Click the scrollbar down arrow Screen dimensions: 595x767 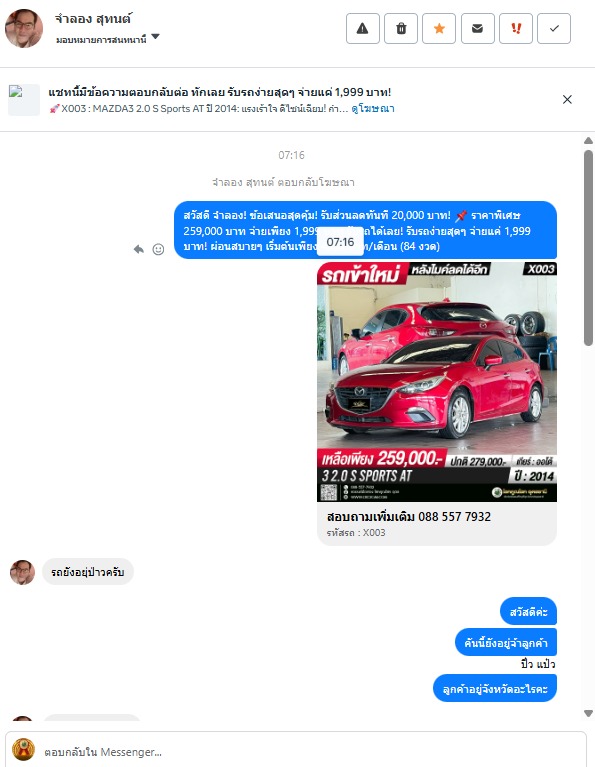[x=589, y=713]
